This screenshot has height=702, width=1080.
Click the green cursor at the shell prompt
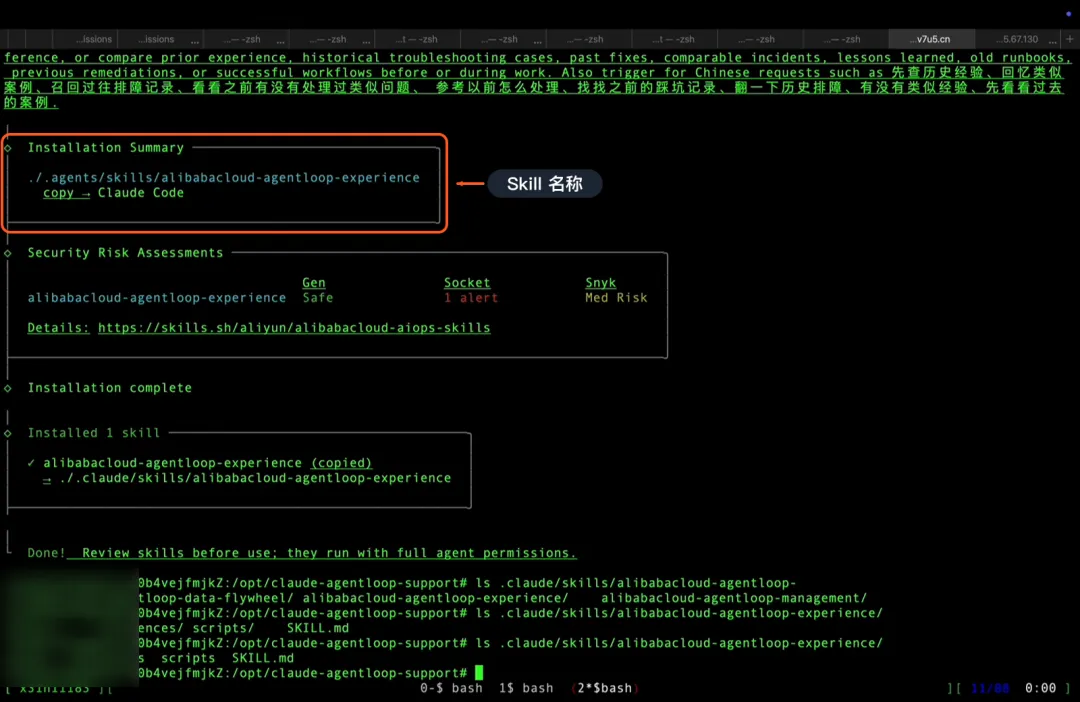click(x=479, y=673)
